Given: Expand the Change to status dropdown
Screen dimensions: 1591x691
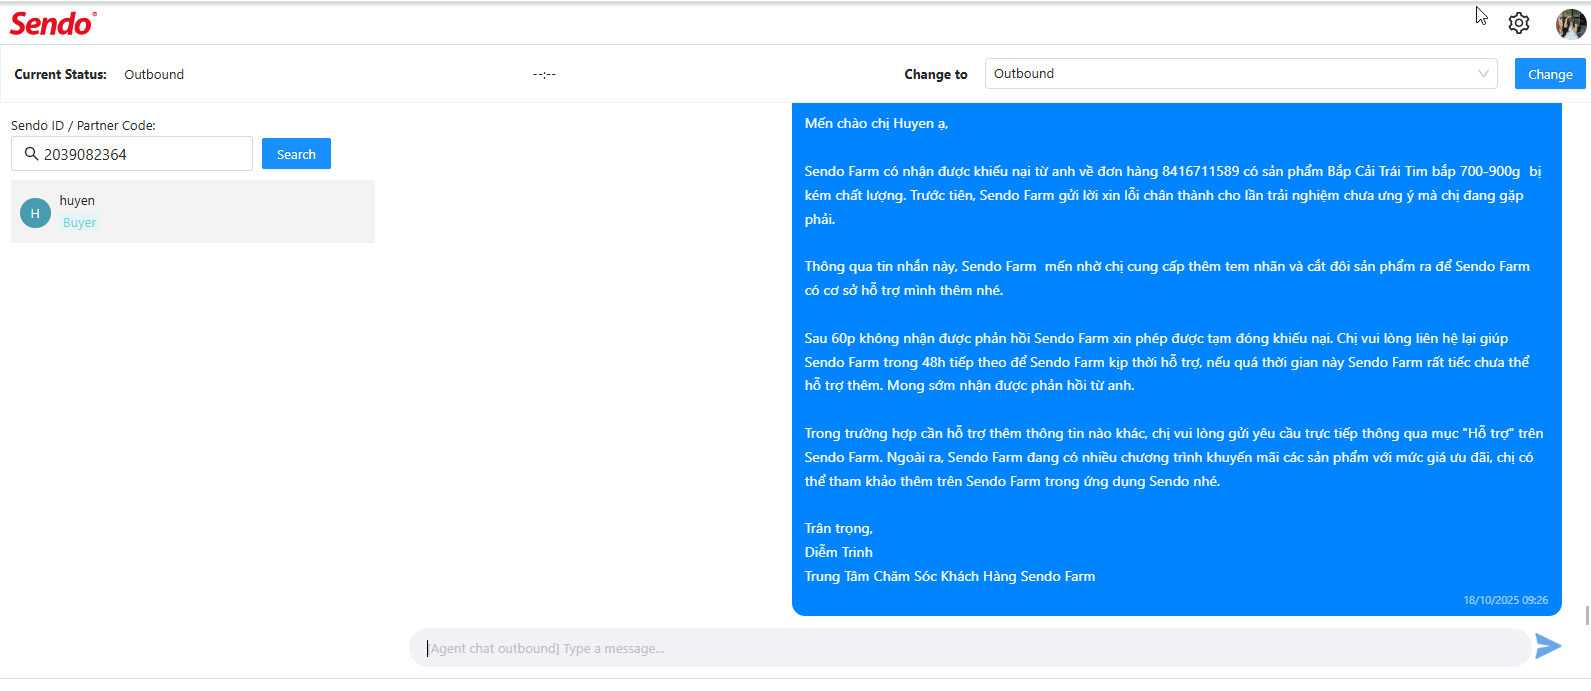Looking at the screenshot, I should [1241, 74].
